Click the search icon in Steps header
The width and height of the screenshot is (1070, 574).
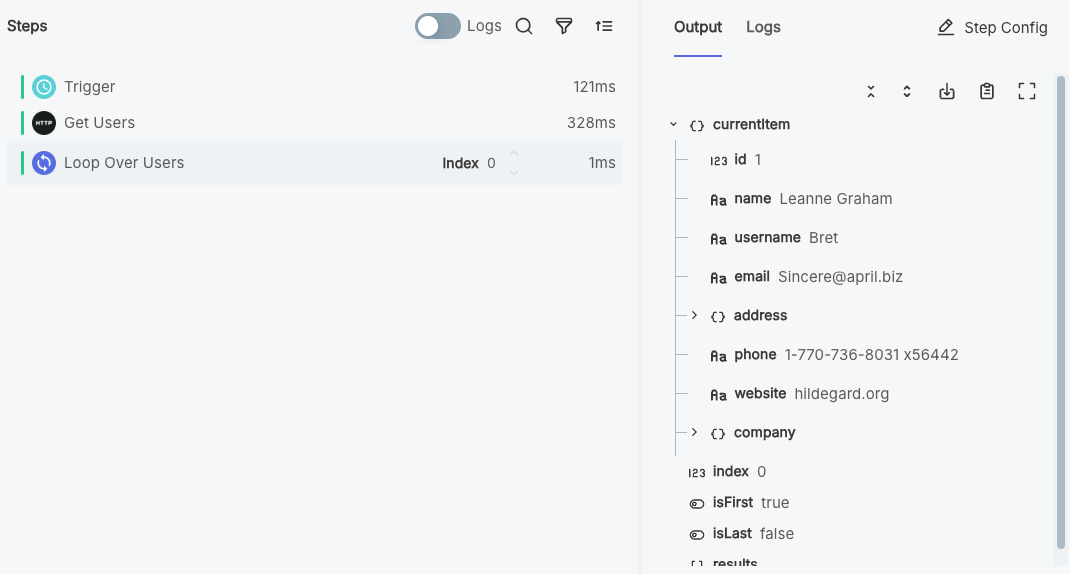(x=524, y=26)
